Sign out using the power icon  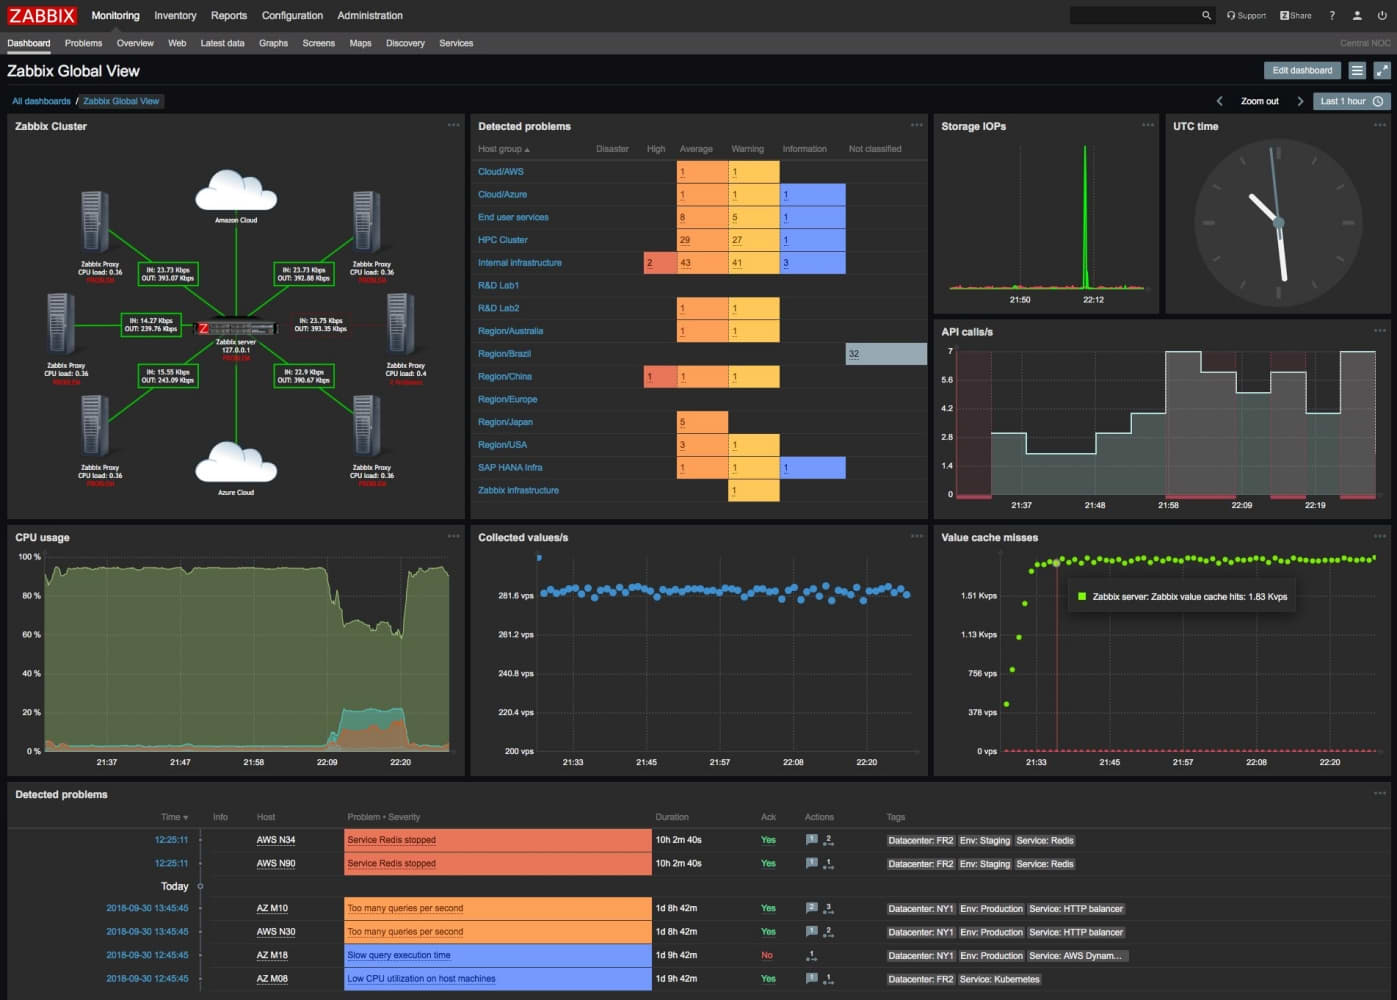1383,15
